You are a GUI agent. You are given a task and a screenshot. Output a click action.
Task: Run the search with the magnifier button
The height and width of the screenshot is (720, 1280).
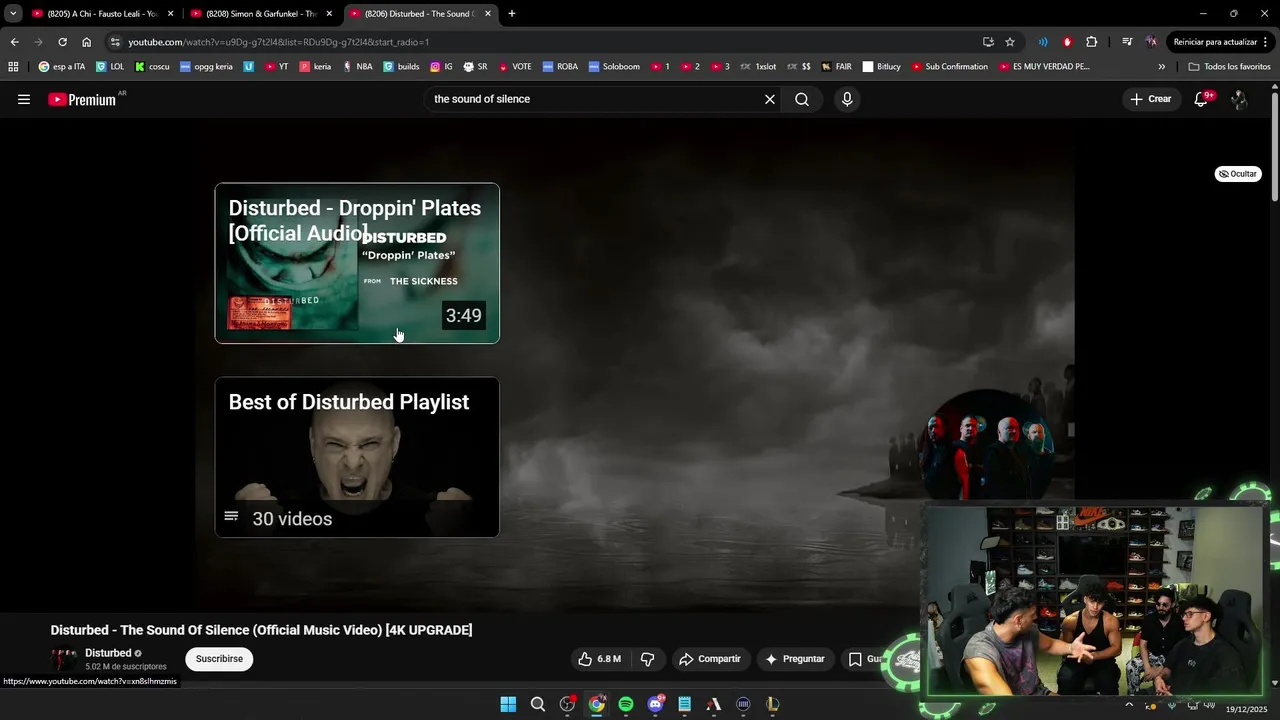[x=802, y=99]
